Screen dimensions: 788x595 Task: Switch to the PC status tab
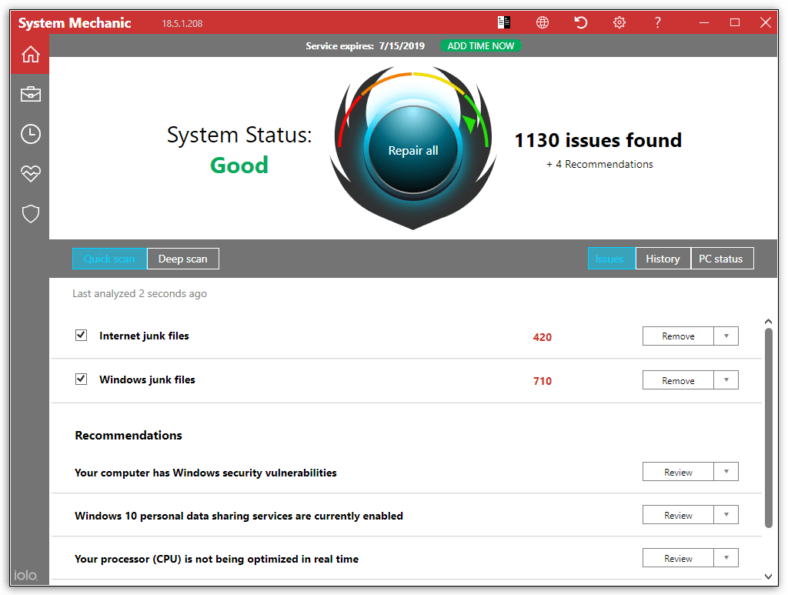point(722,259)
